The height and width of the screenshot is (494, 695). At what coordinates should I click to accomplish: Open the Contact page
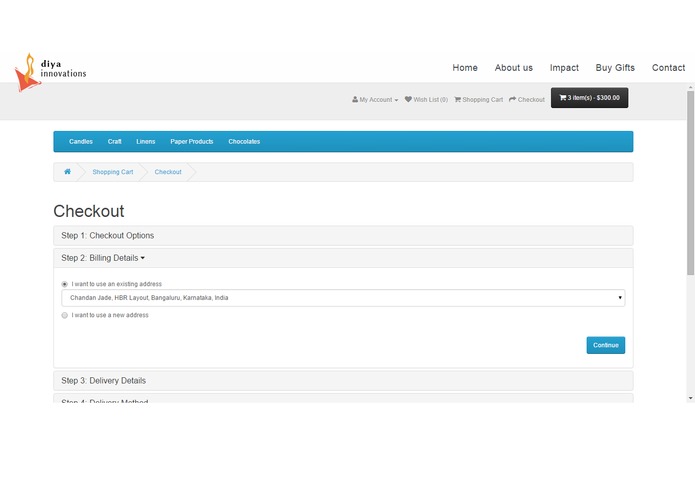(x=668, y=68)
